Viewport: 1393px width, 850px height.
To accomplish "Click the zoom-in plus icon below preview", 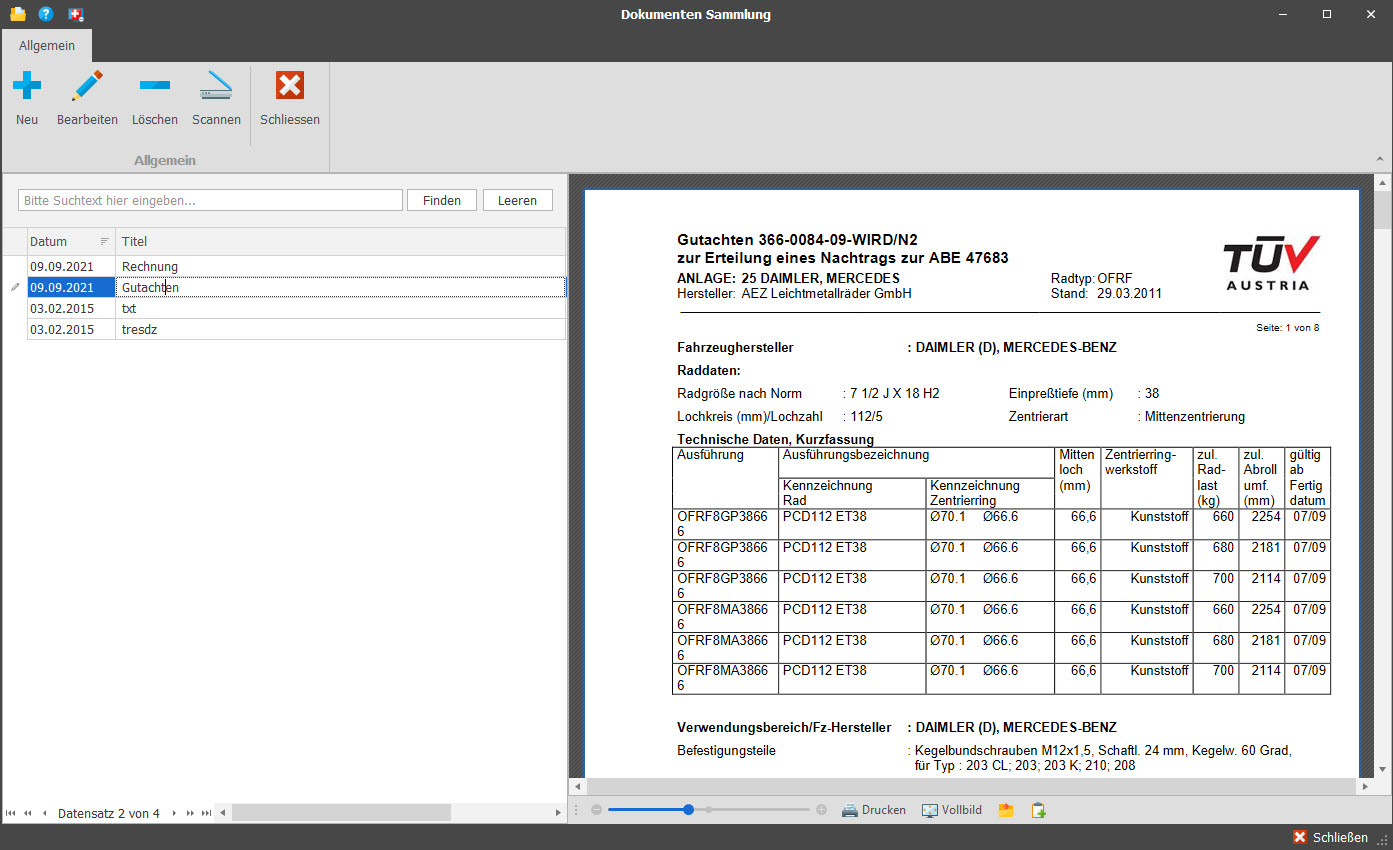I will (x=821, y=810).
